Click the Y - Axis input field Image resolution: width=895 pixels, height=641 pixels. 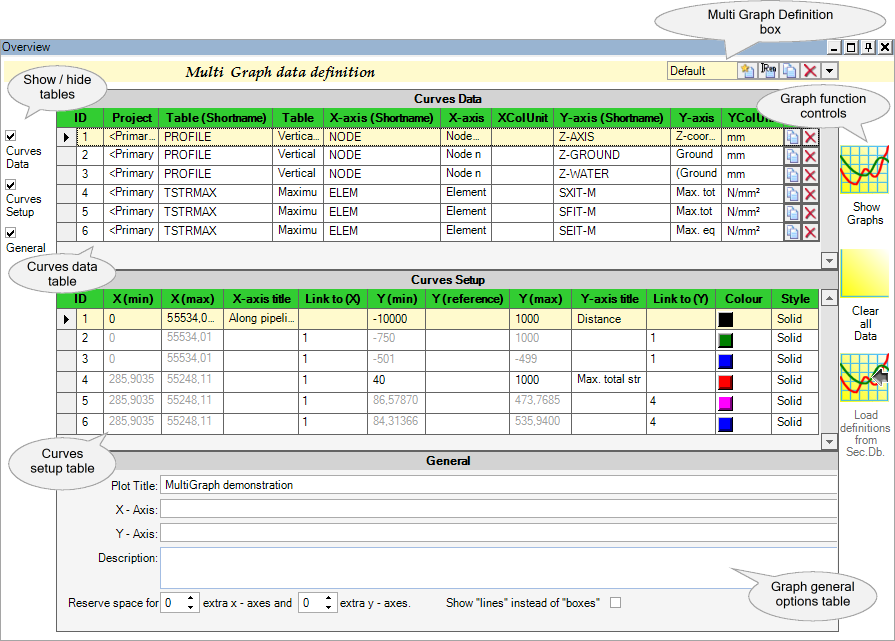point(498,534)
